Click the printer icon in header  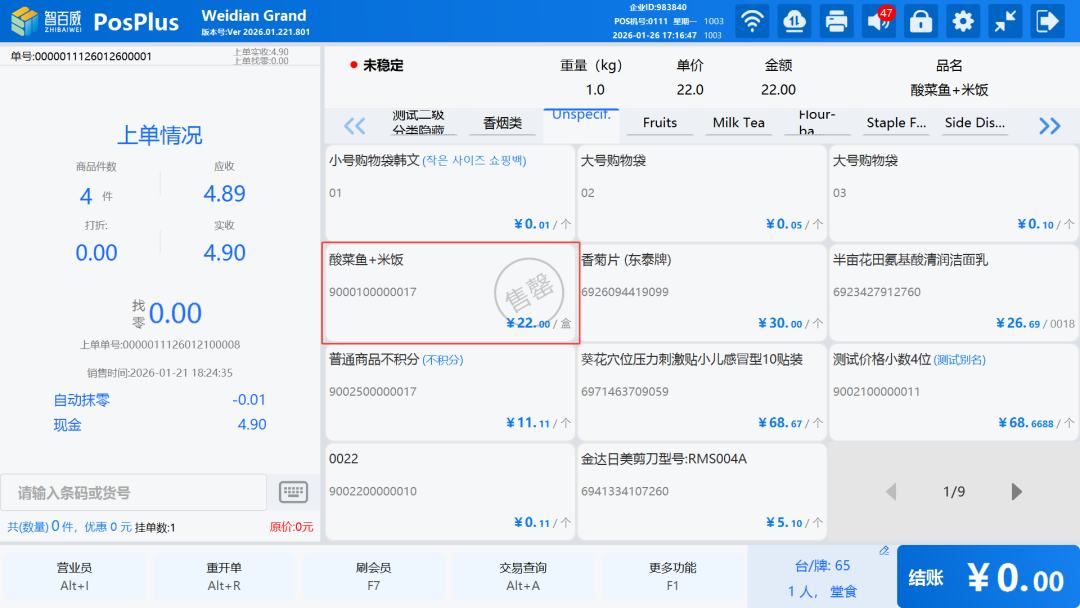point(836,21)
